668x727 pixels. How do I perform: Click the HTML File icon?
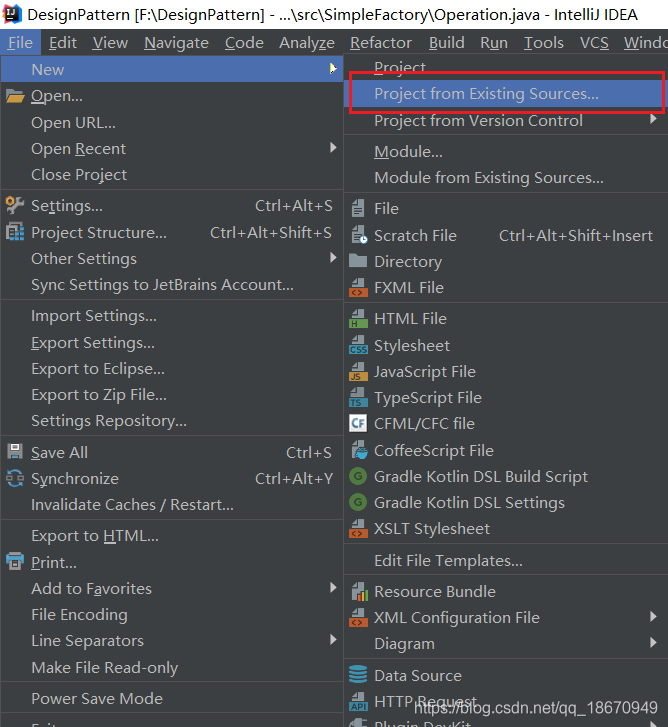(x=358, y=319)
